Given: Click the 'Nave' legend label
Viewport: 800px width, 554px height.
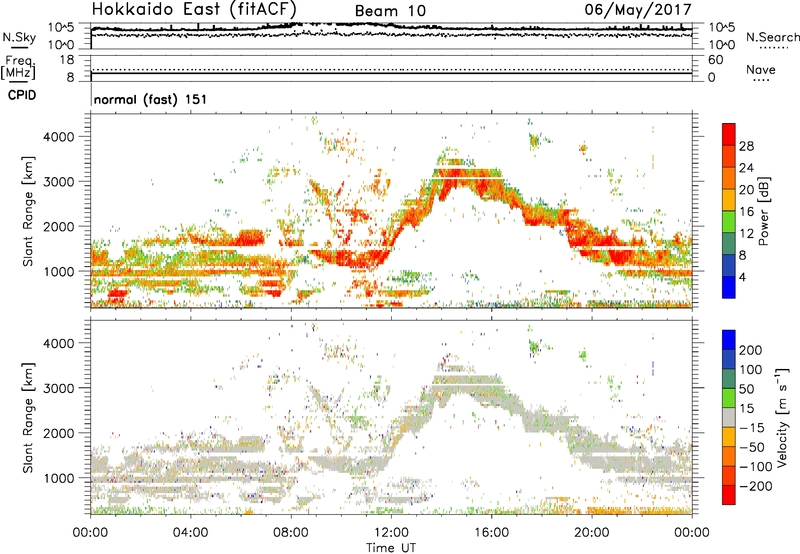Looking at the screenshot, I should coord(761,69).
